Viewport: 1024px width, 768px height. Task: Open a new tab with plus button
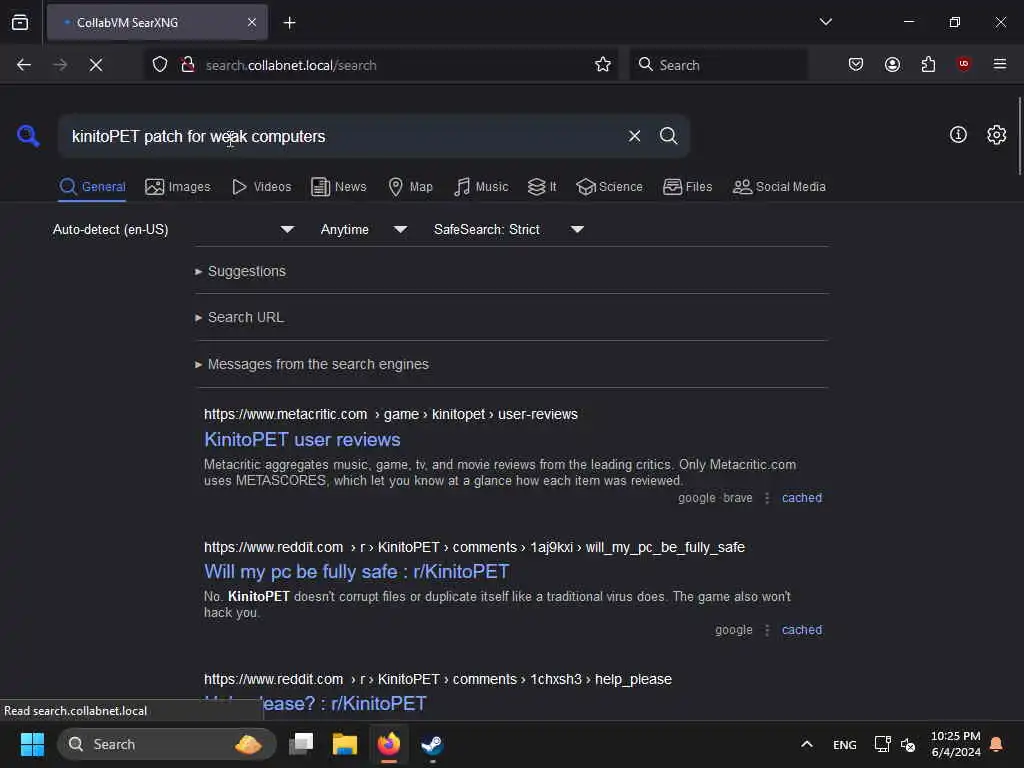(289, 23)
